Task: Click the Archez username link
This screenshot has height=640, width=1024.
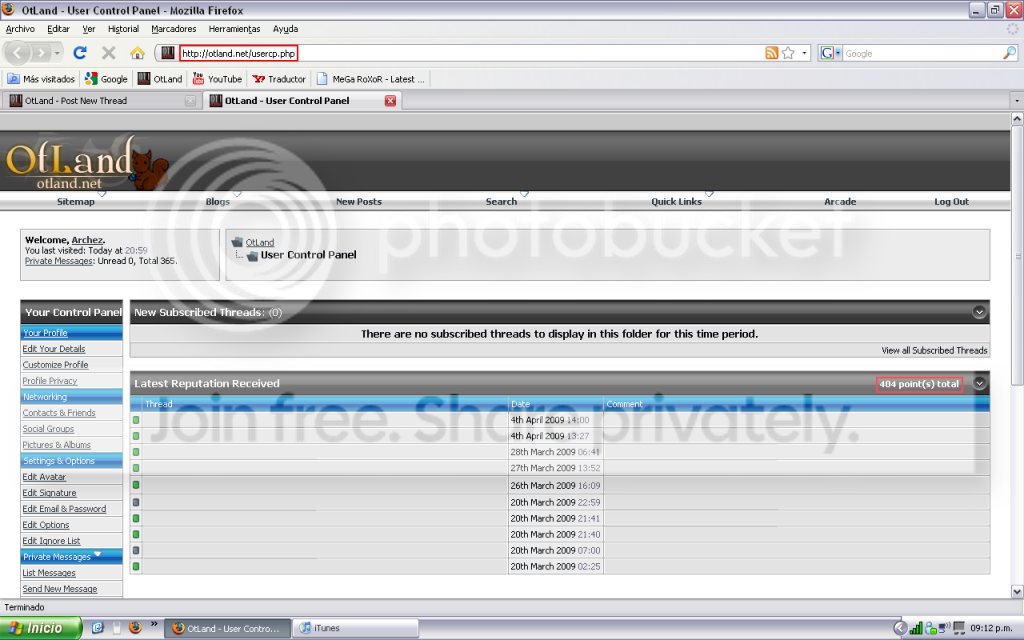Action: coord(87,240)
